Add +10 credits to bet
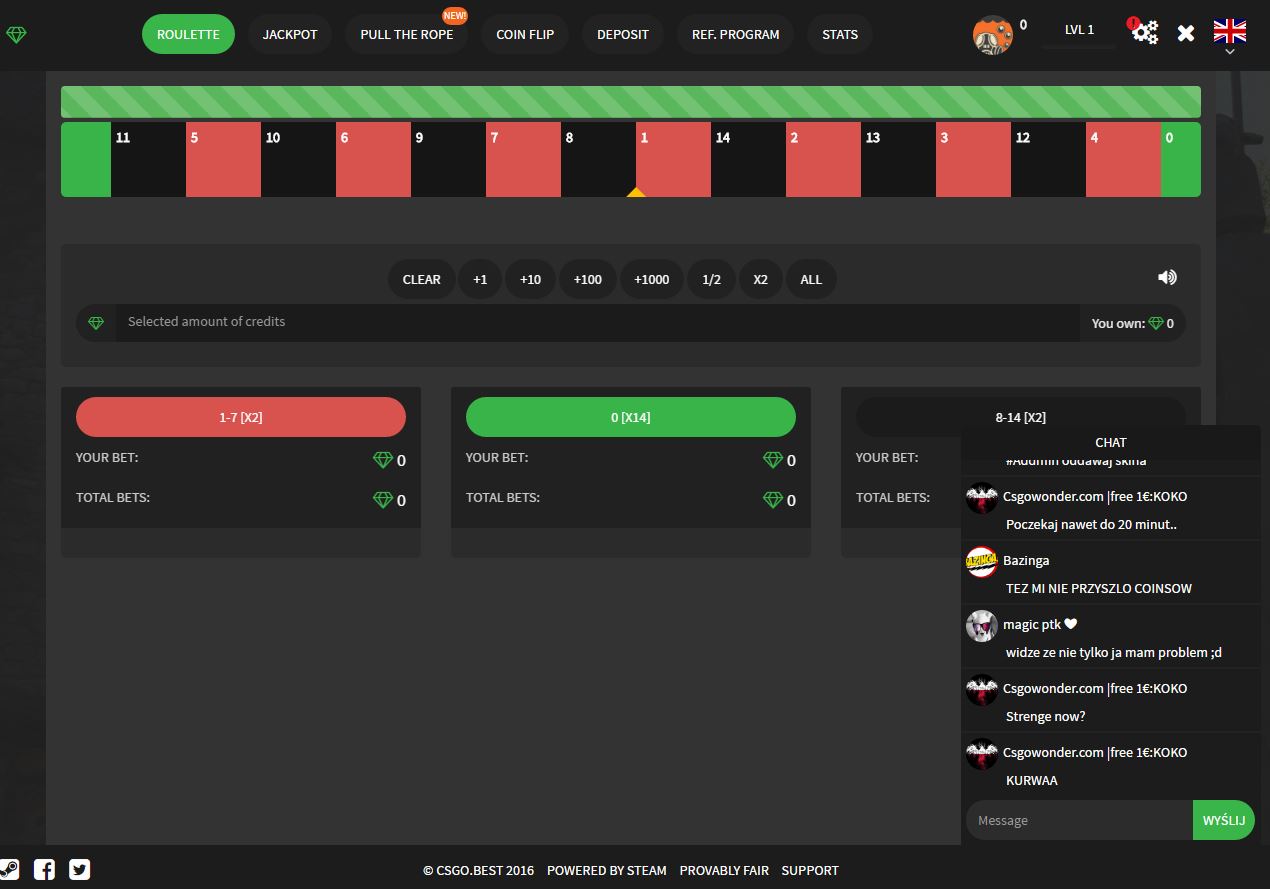 click(530, 279)
